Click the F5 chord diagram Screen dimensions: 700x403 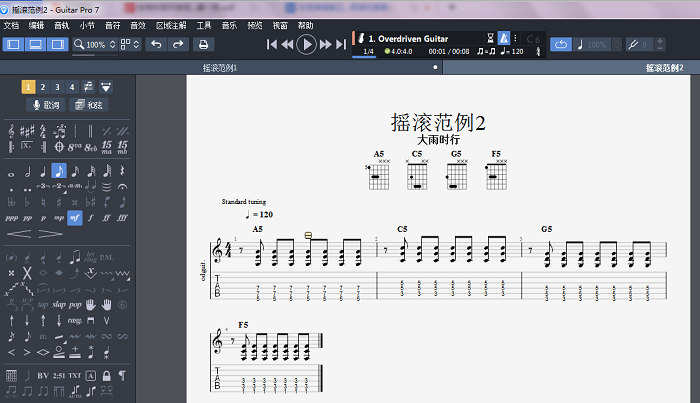tap(496, 170)
